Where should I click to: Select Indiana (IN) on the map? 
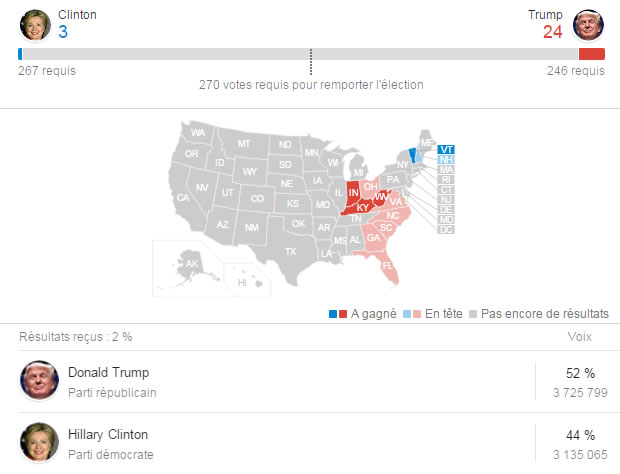[352, 193]
